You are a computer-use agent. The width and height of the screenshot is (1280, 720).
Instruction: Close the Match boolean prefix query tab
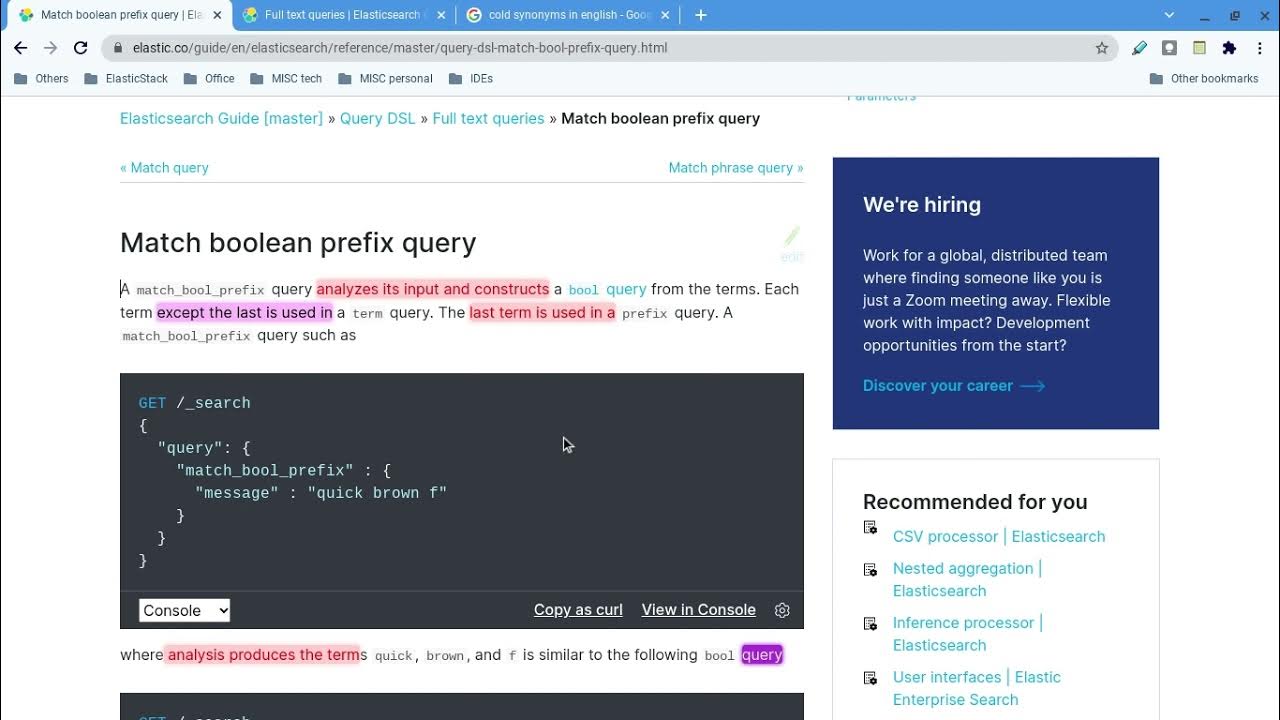(x=217, y=15)
